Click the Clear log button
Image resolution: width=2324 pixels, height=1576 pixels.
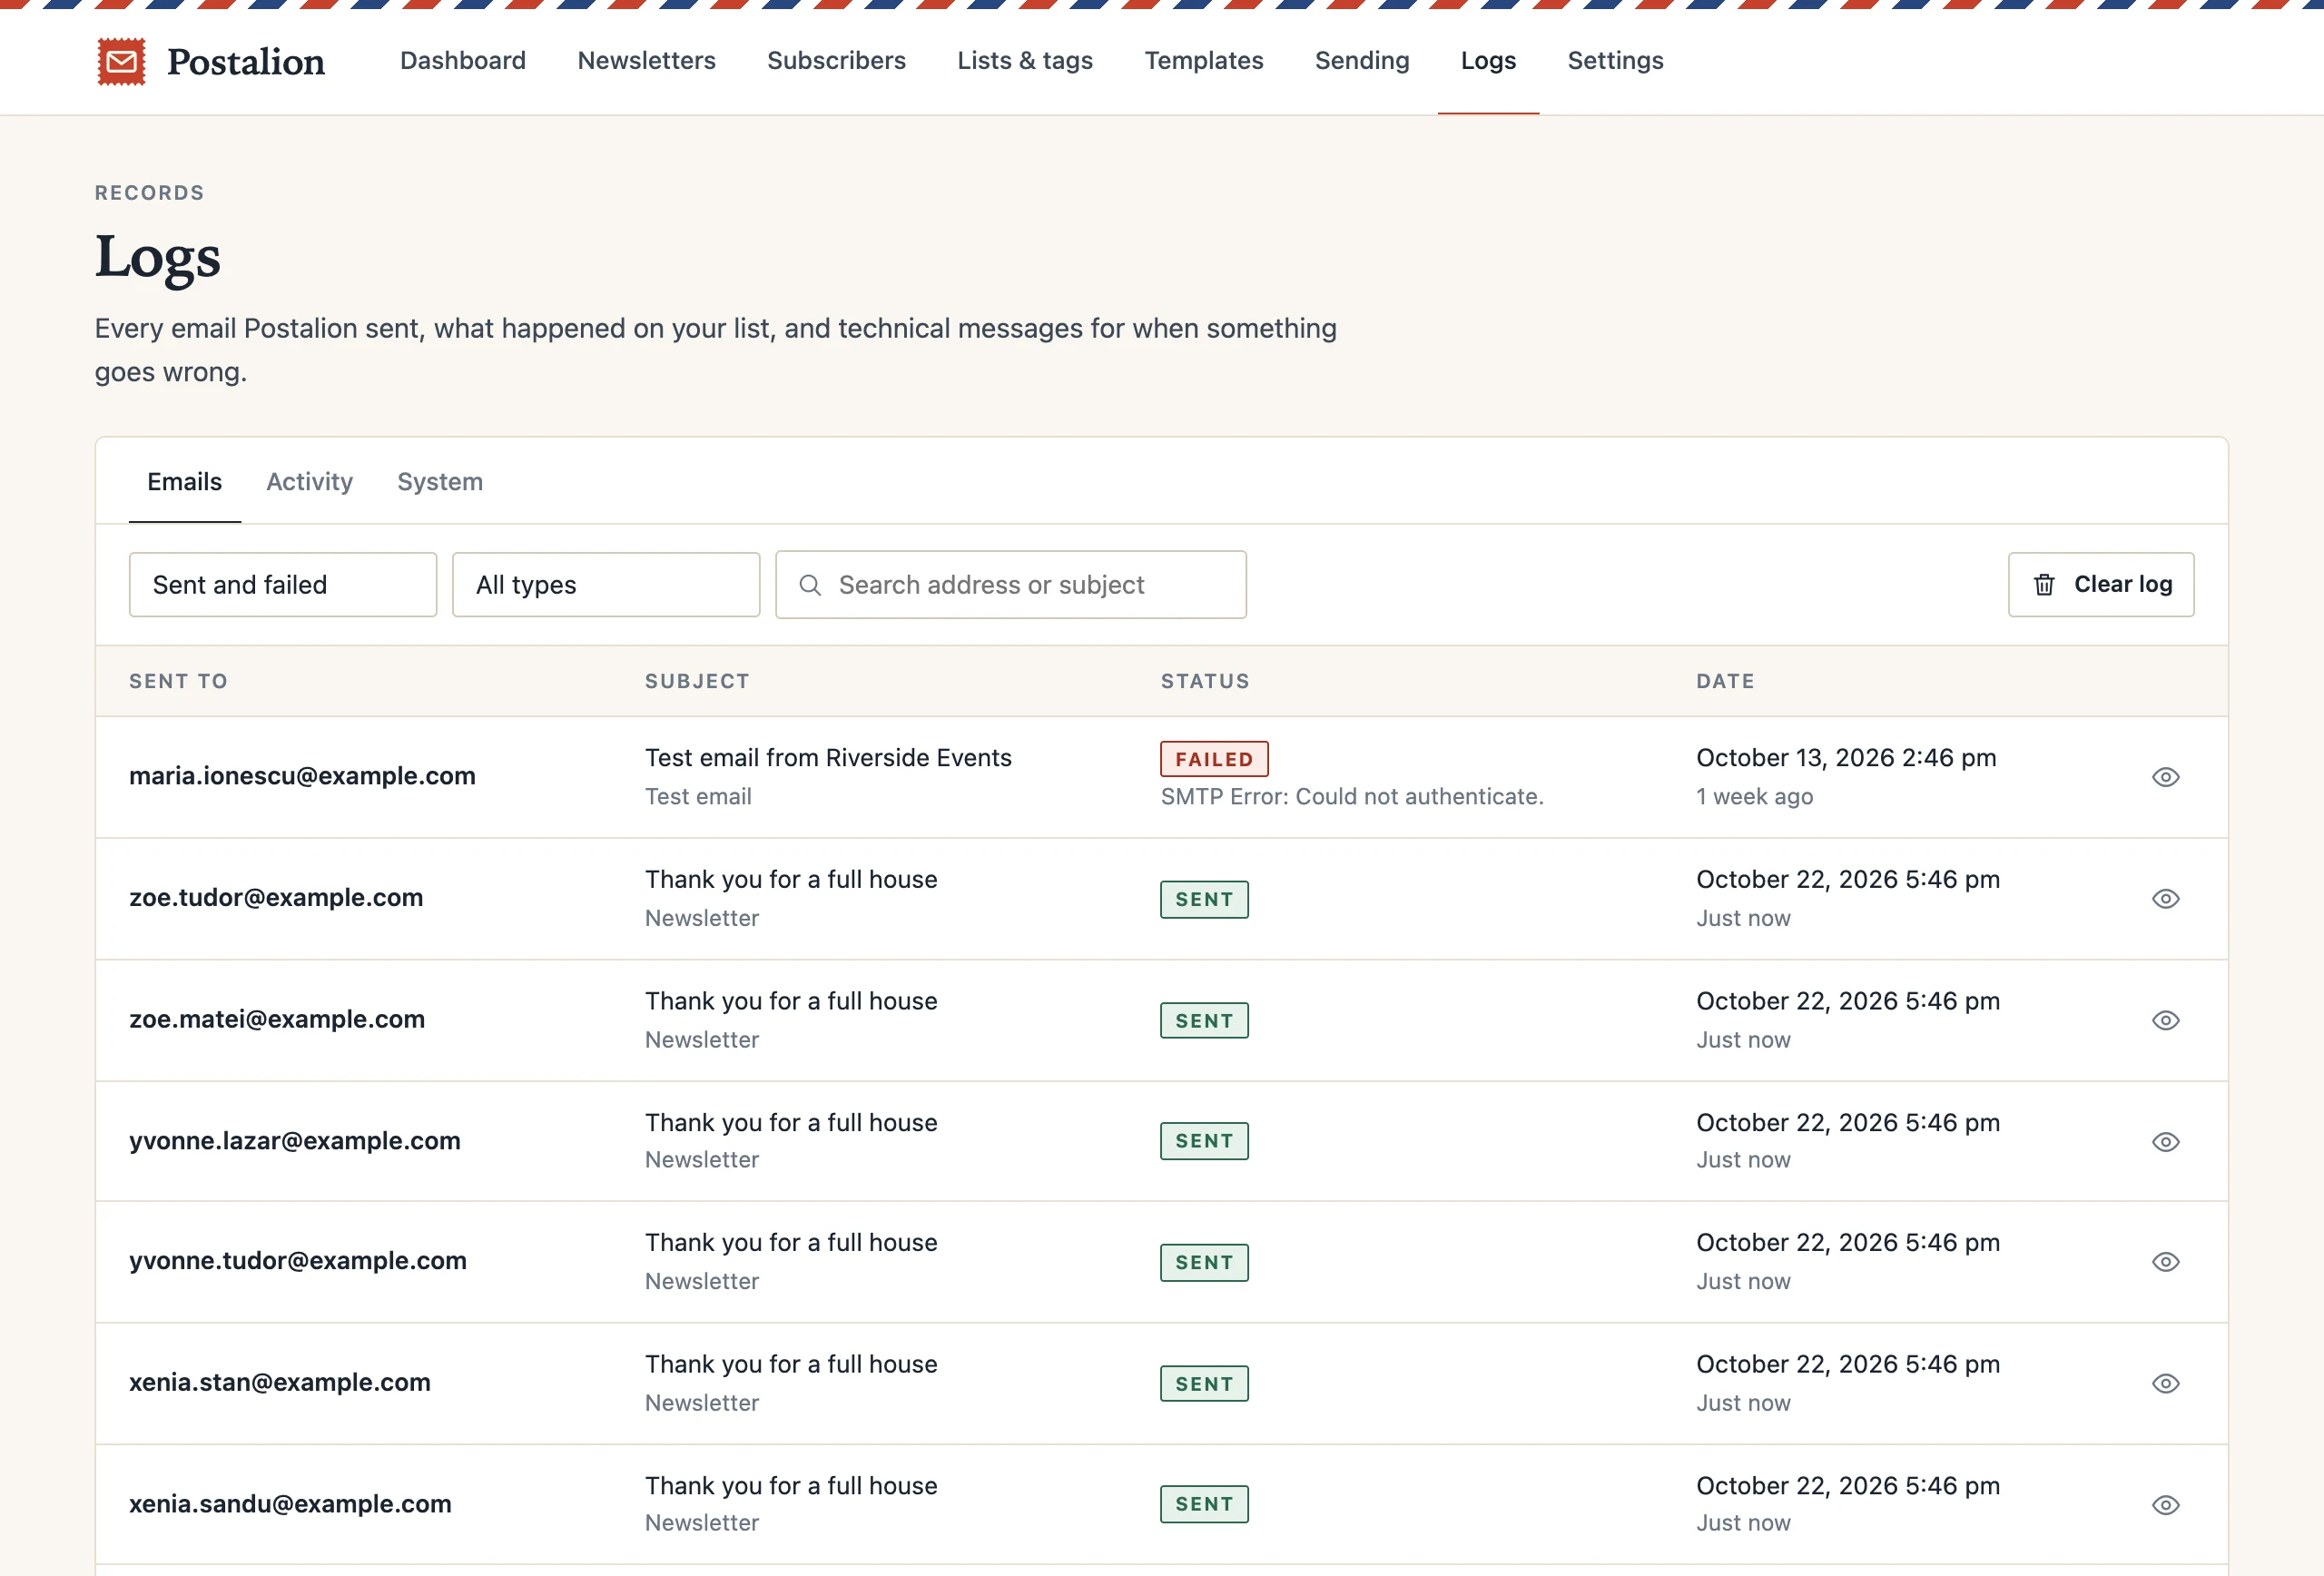pos(2101,585)
